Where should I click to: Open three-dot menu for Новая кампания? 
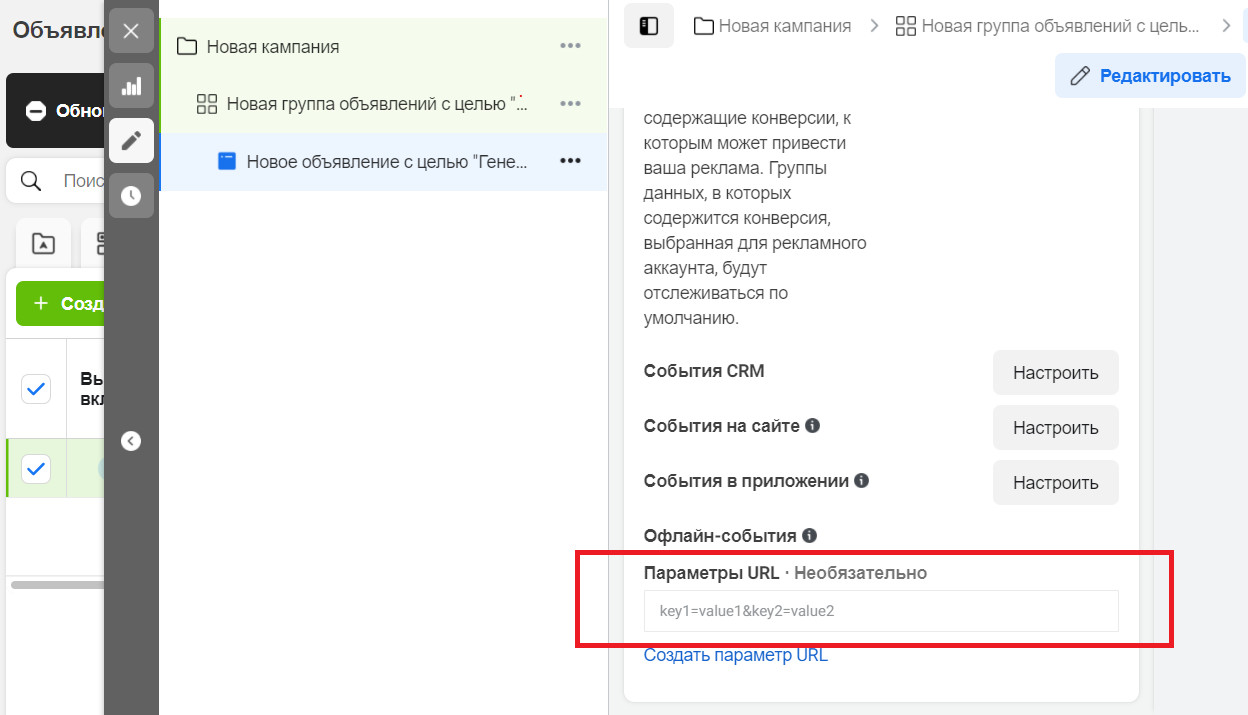pos(570,46)
